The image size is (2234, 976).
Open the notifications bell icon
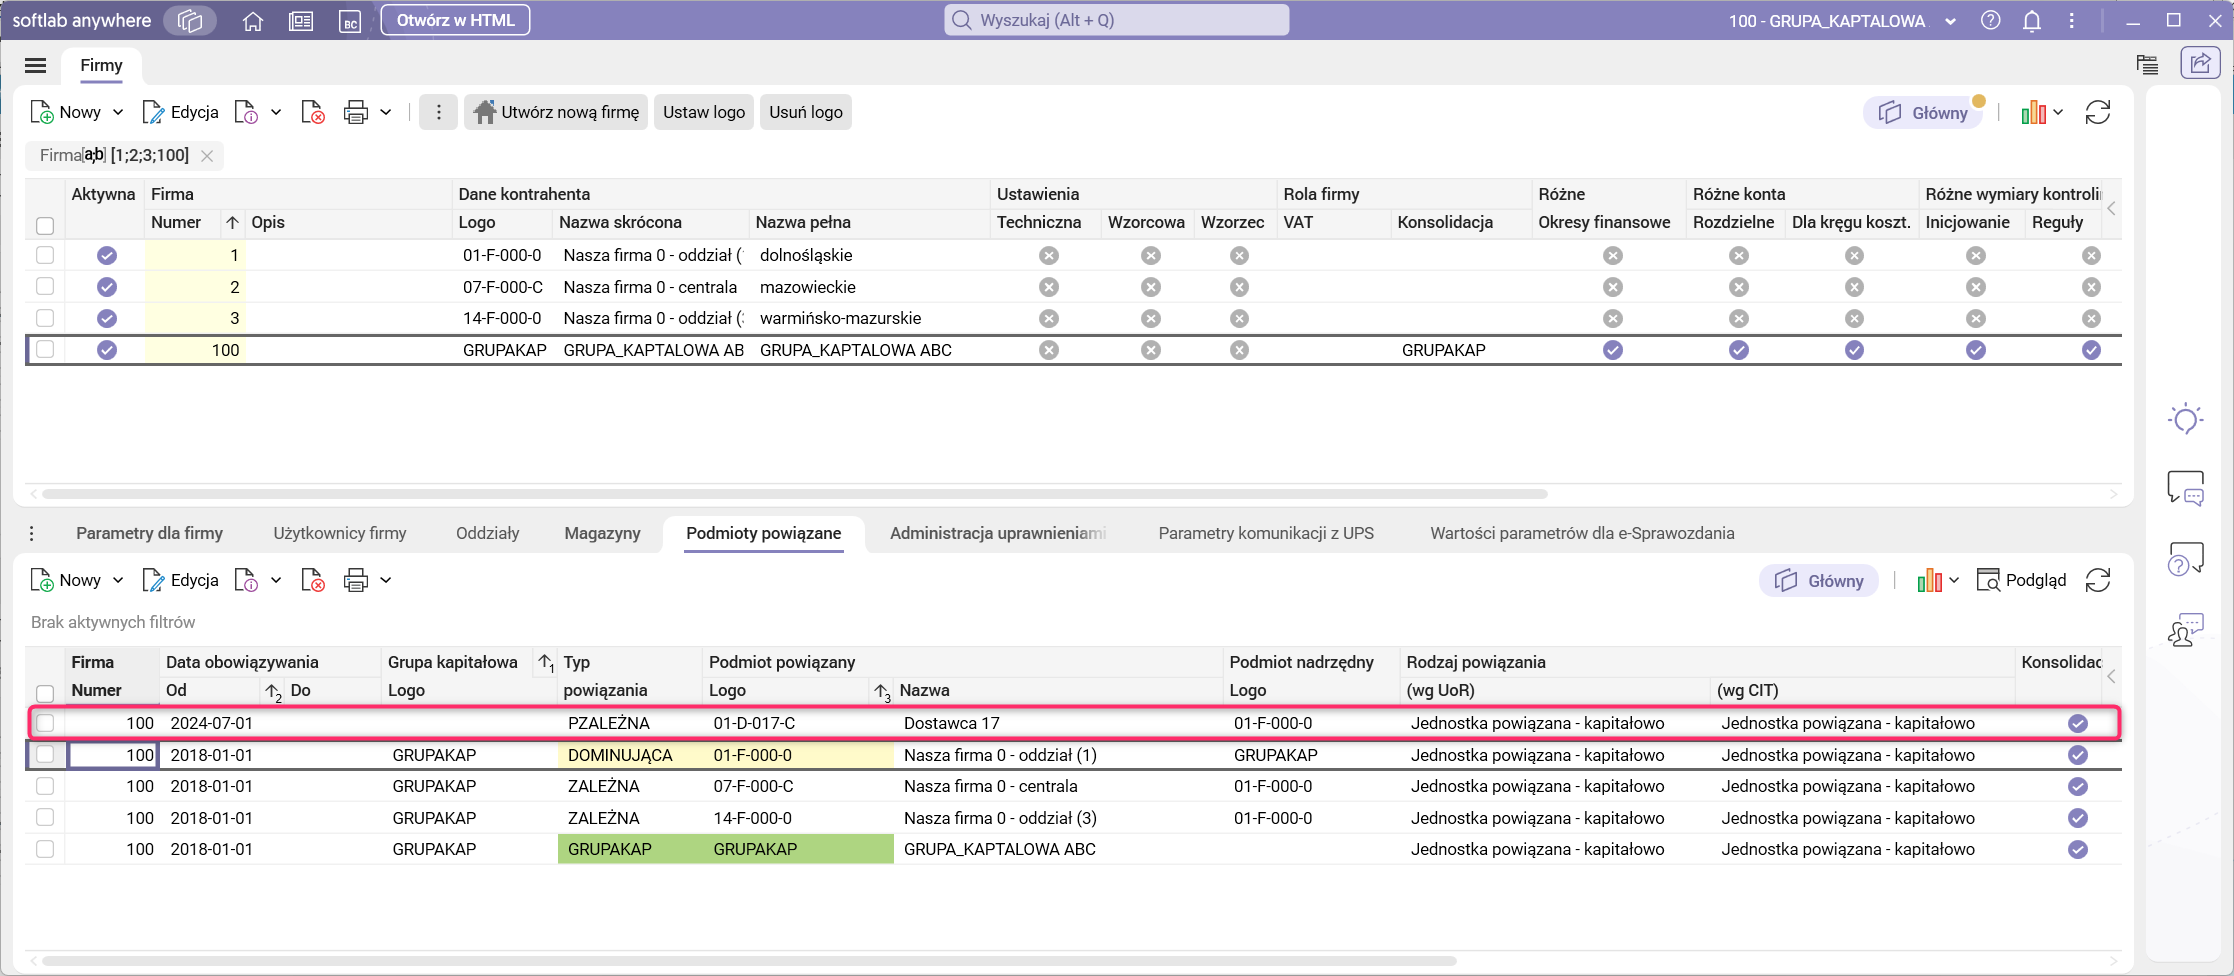coord(2031,21)
